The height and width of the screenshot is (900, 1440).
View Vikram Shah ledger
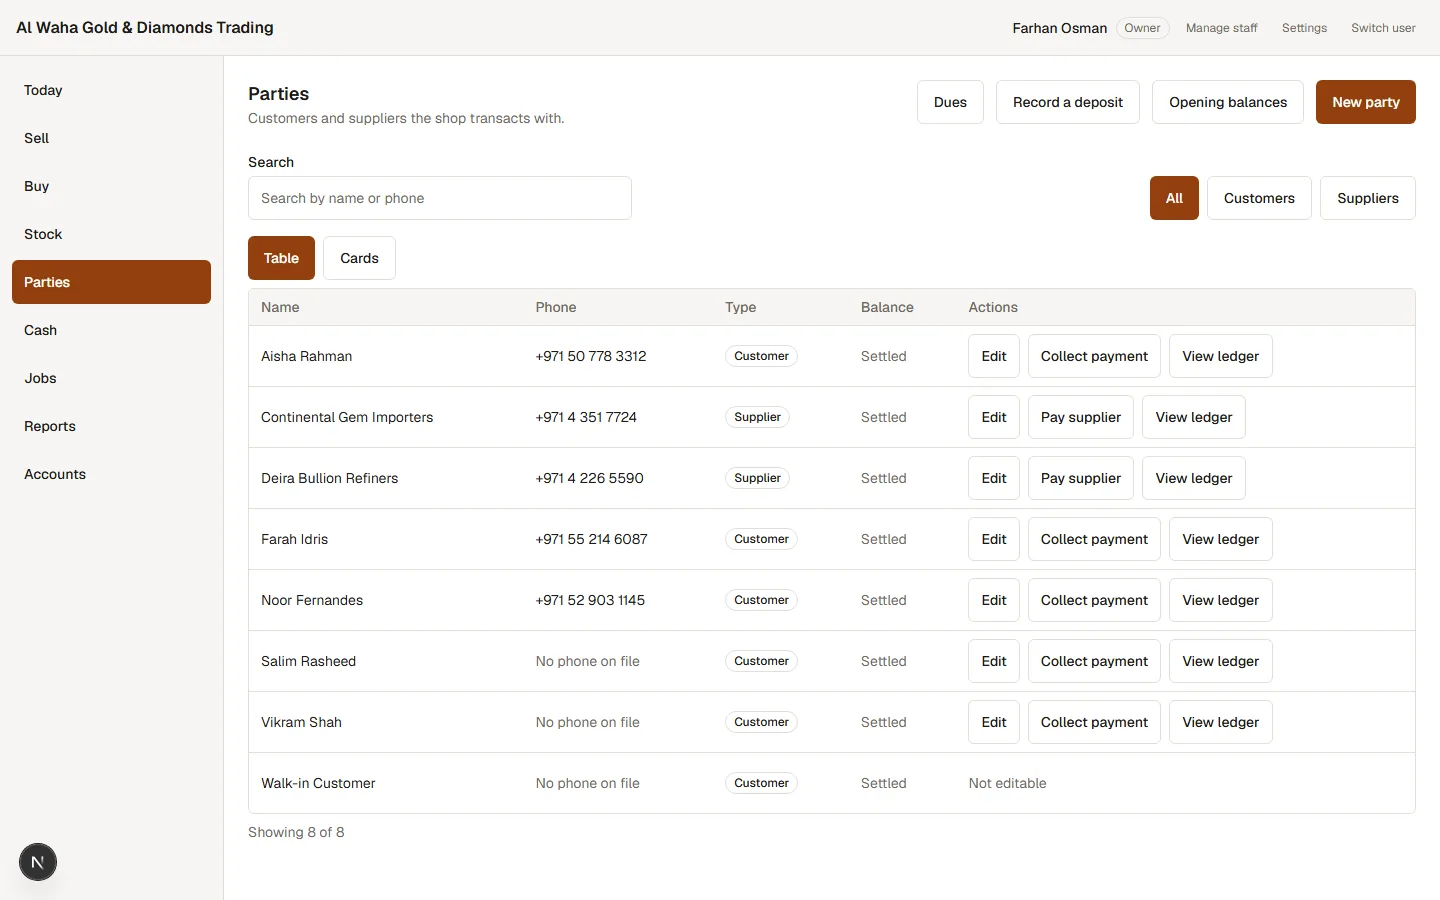pyautogui.click(x=1221, y=722)
